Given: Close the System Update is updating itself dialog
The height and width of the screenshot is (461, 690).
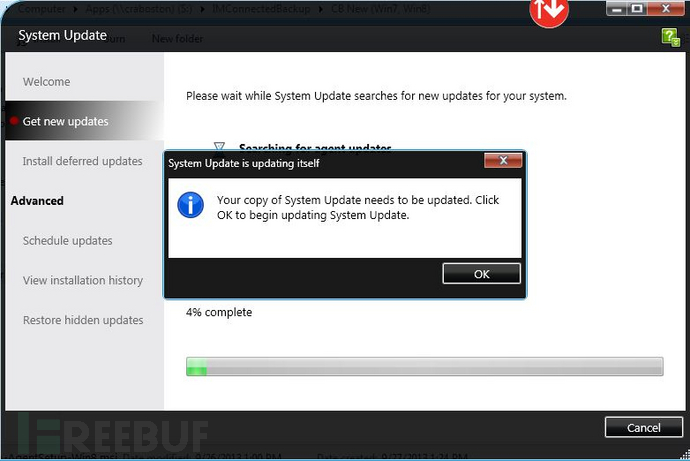Looking at the screenshot, I should point(503,161).
